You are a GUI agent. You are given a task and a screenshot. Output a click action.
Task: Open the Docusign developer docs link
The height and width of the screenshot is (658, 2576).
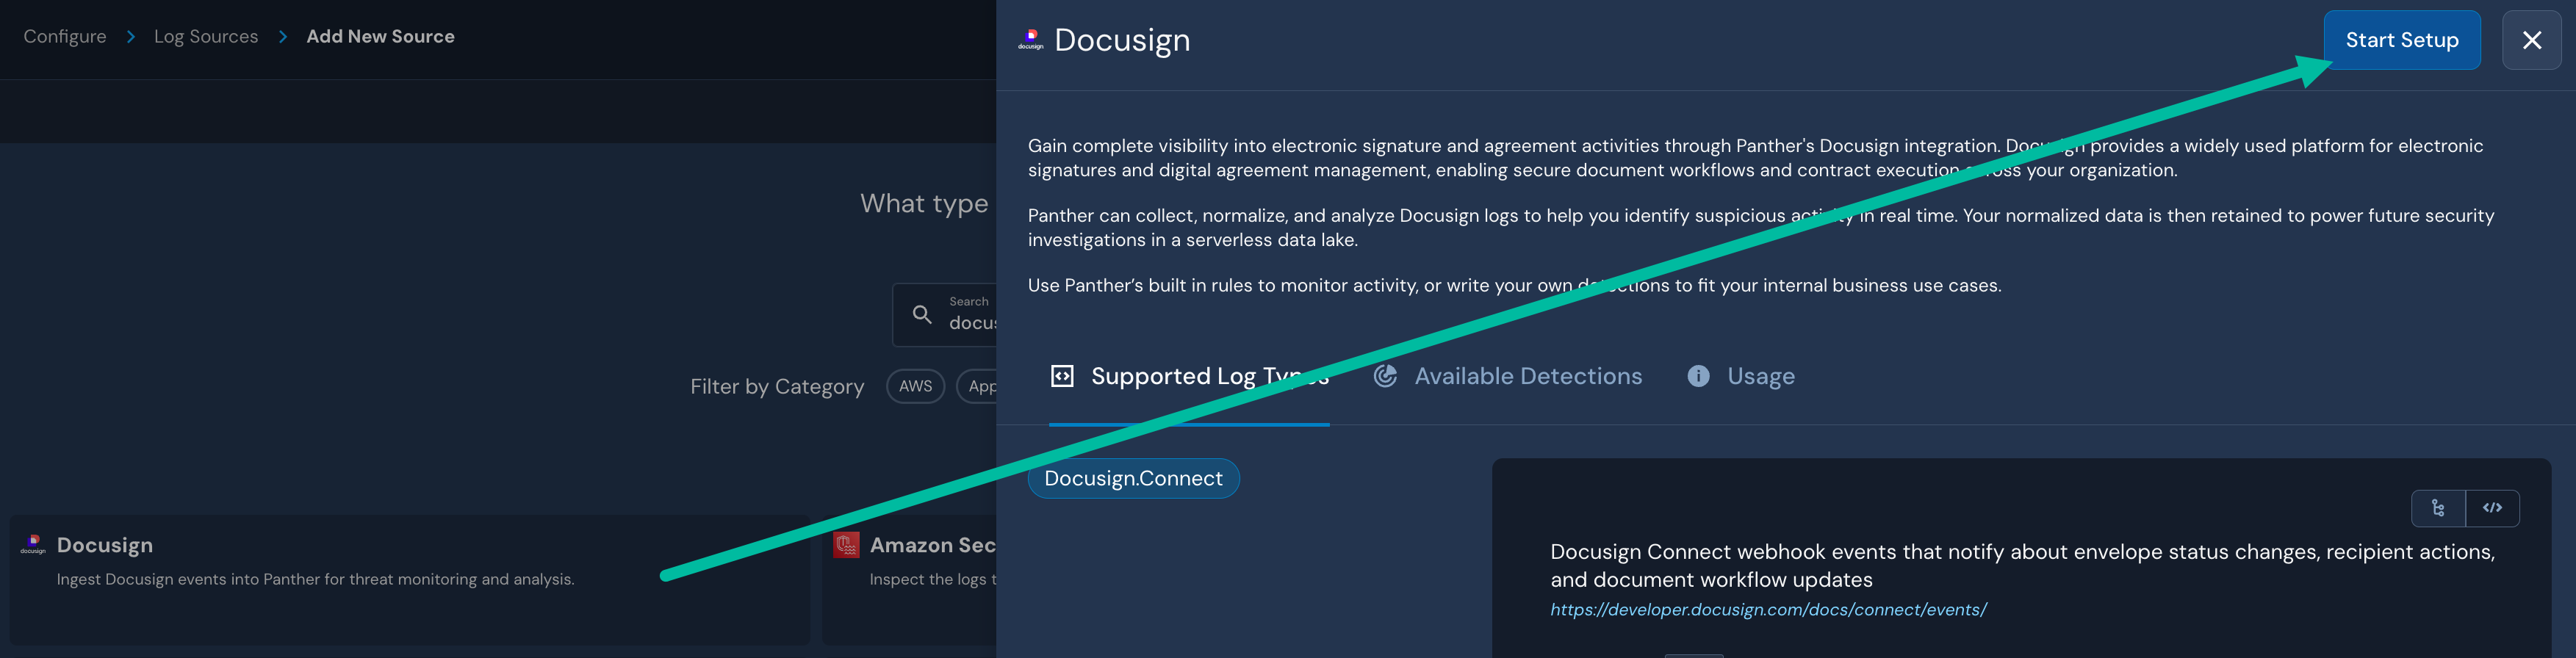(1768, 609)
